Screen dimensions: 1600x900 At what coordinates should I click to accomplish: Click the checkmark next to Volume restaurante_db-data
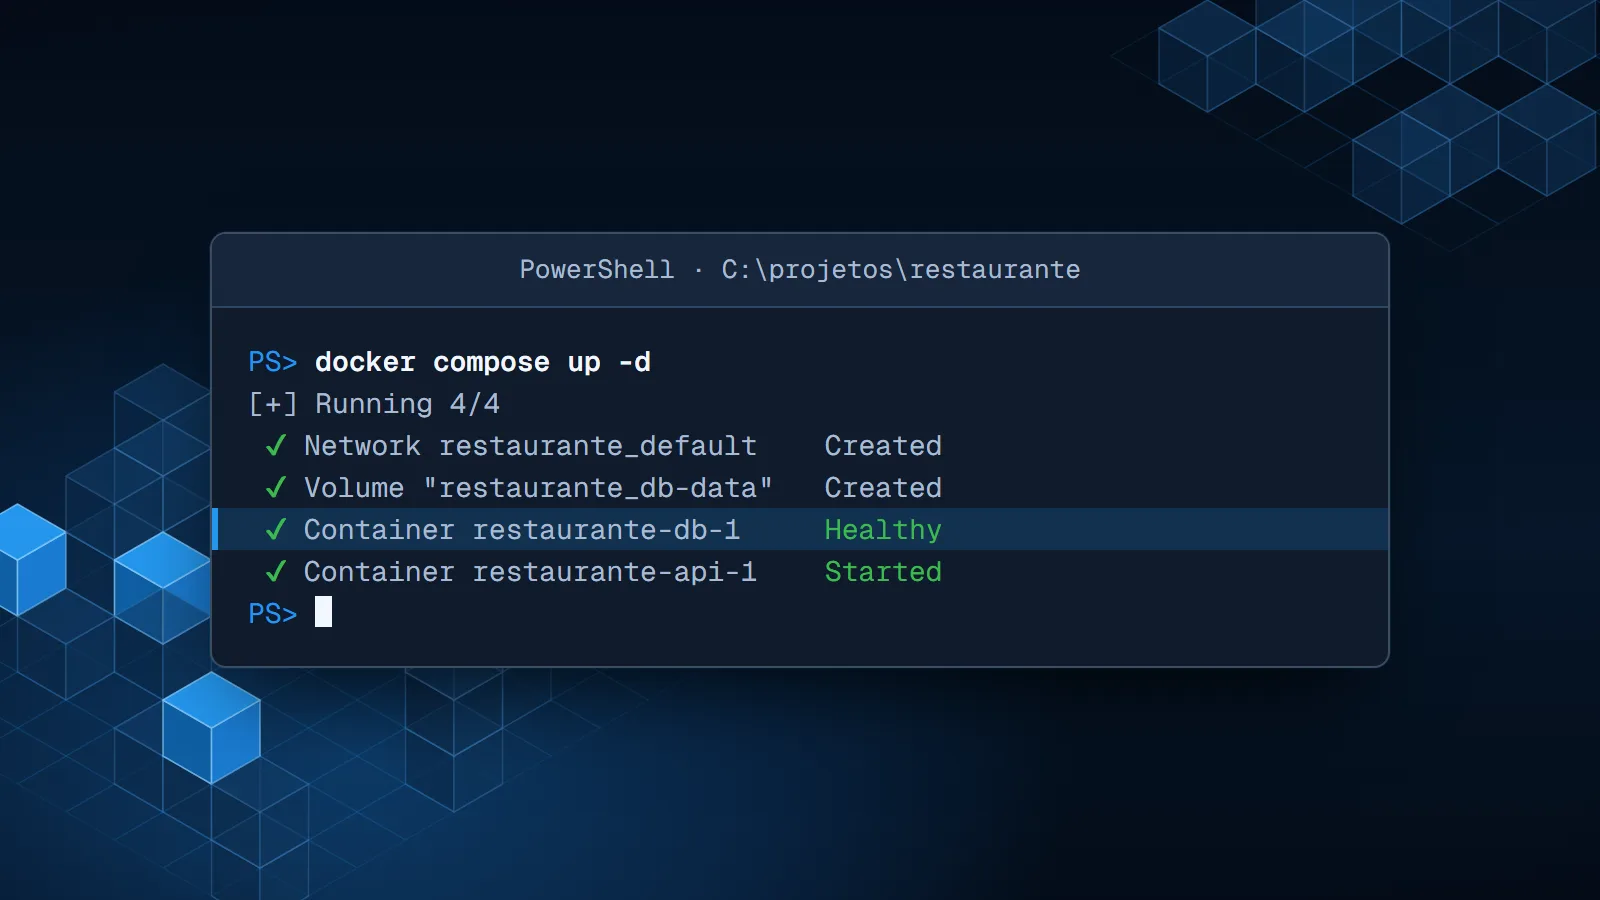click(276, 488)
